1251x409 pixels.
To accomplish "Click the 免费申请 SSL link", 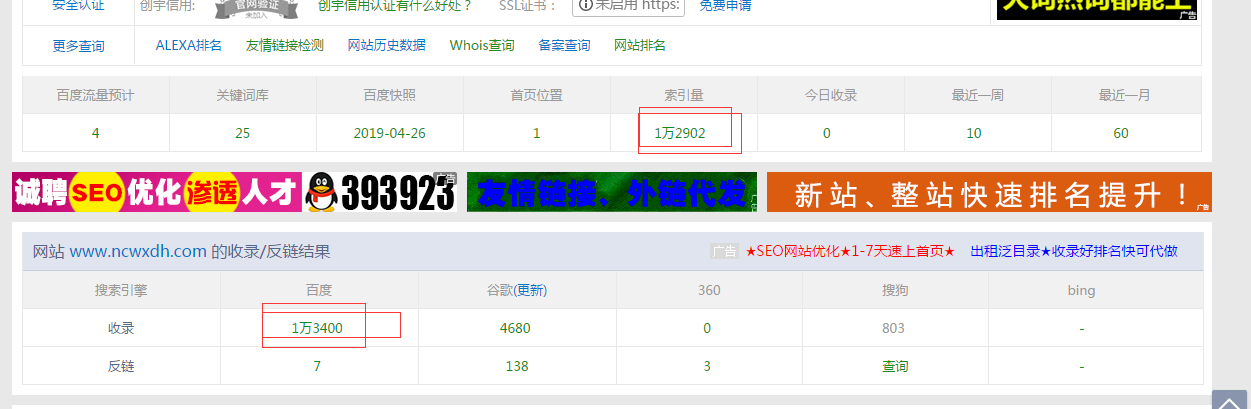I will (x=725, y=6).
